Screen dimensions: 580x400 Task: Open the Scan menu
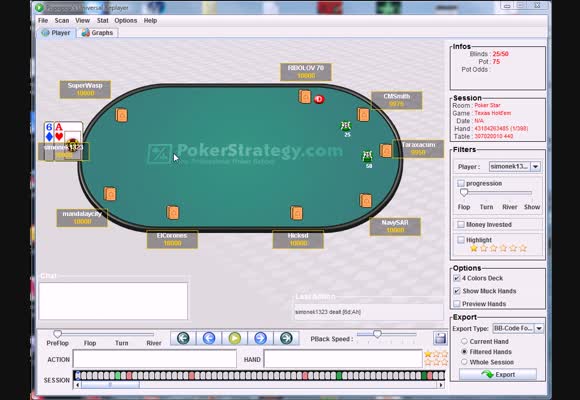point(62,20)
